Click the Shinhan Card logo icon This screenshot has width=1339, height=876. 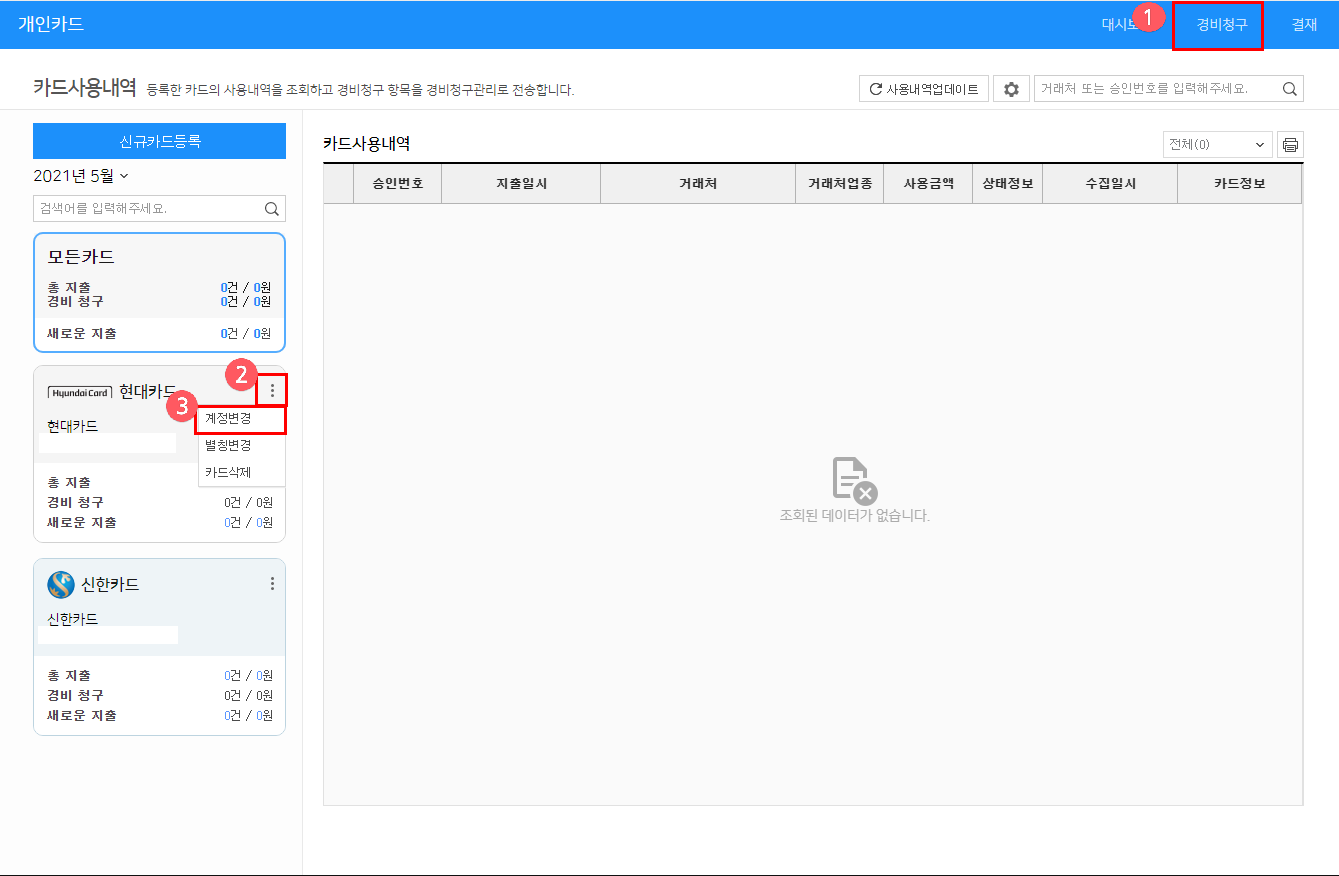pyautogui.click(x=61, y=584)
